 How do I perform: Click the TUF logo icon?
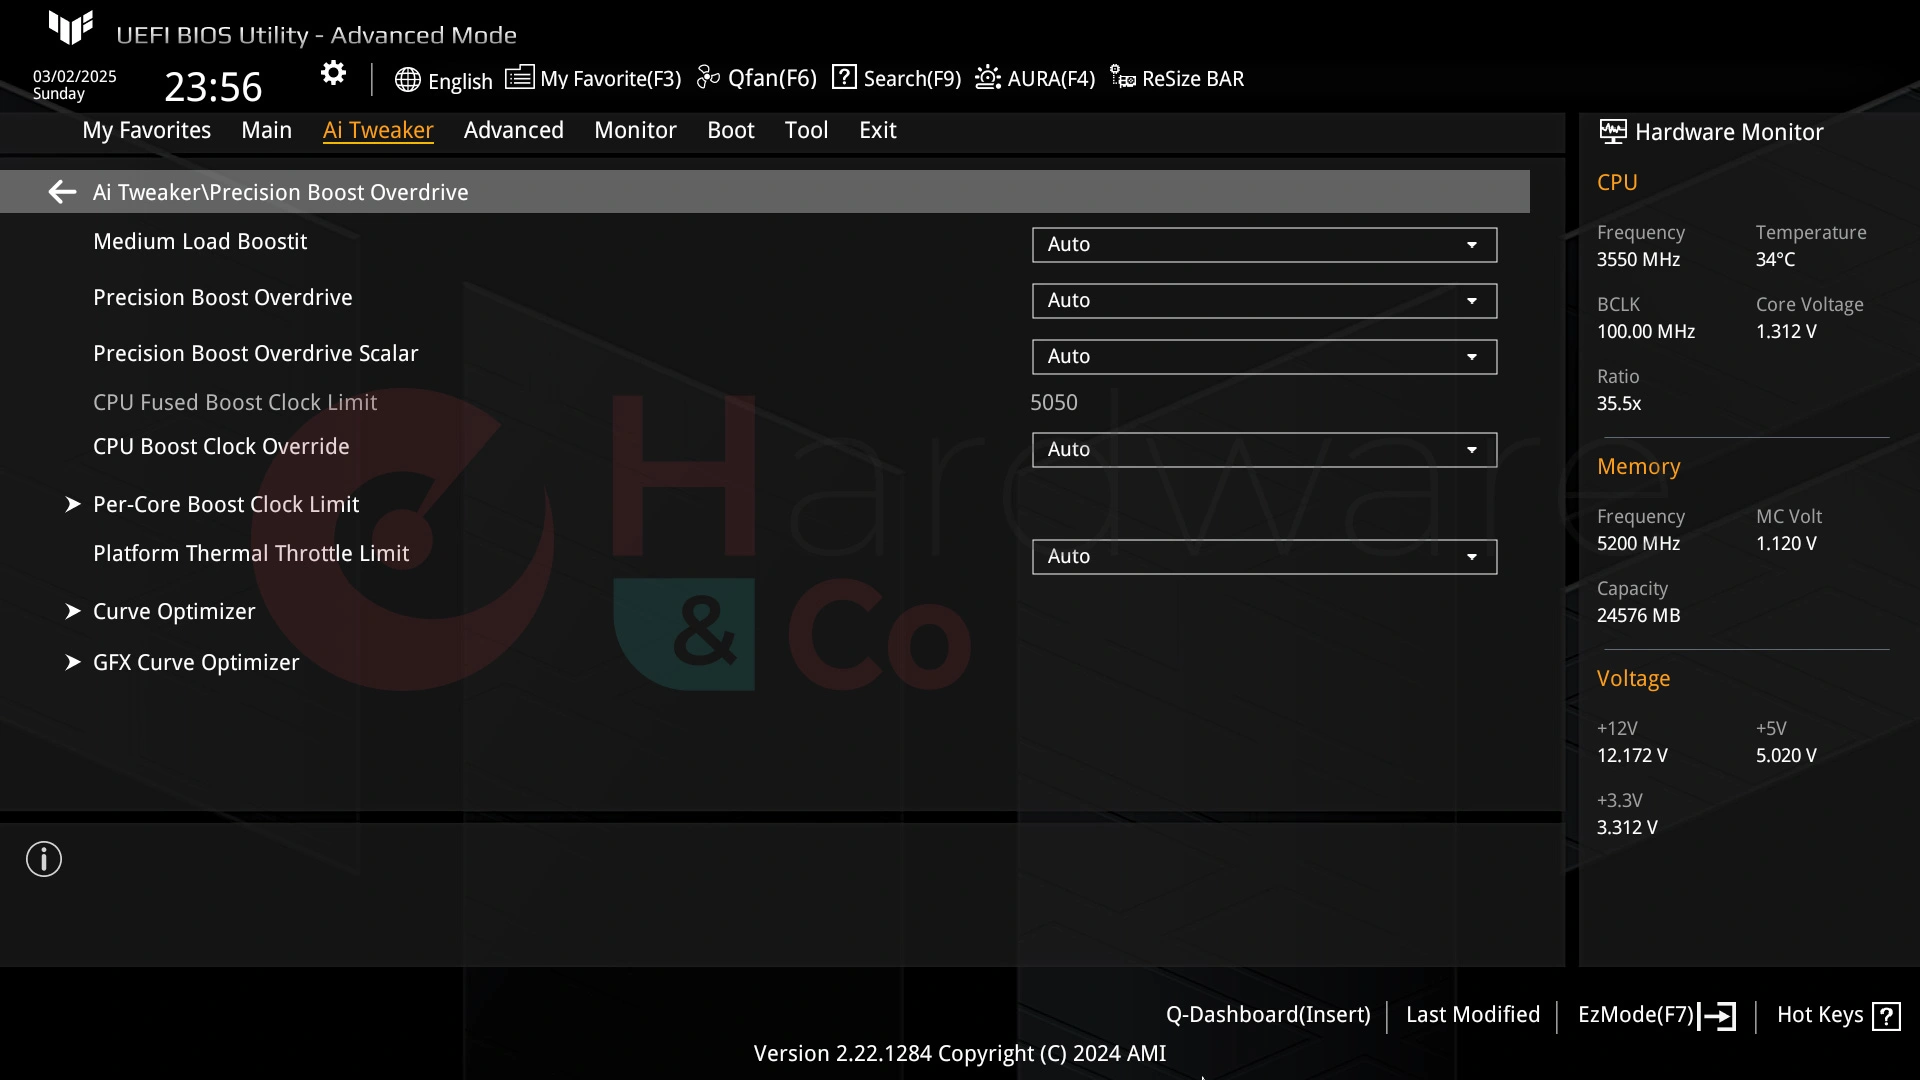pos(71,28)
